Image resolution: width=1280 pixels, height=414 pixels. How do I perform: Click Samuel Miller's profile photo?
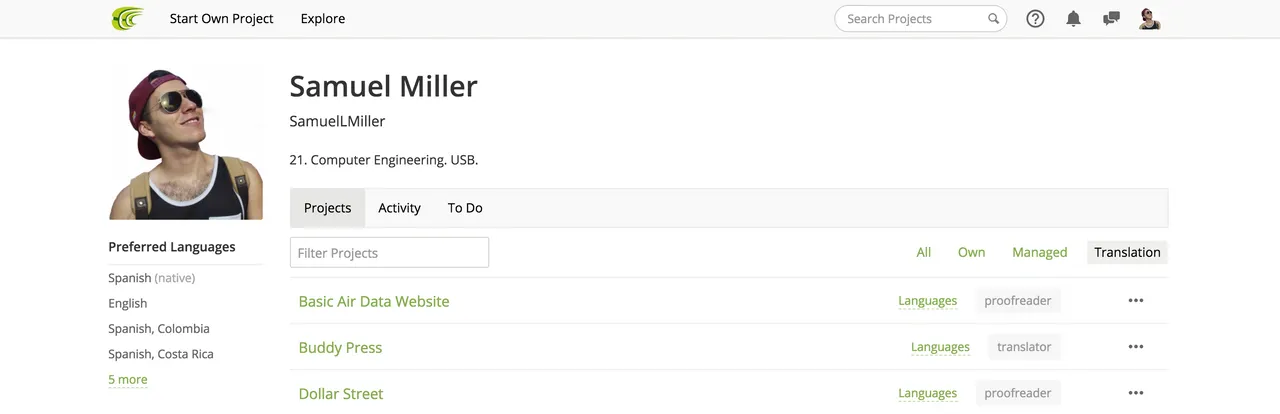(x=186, y=144)
